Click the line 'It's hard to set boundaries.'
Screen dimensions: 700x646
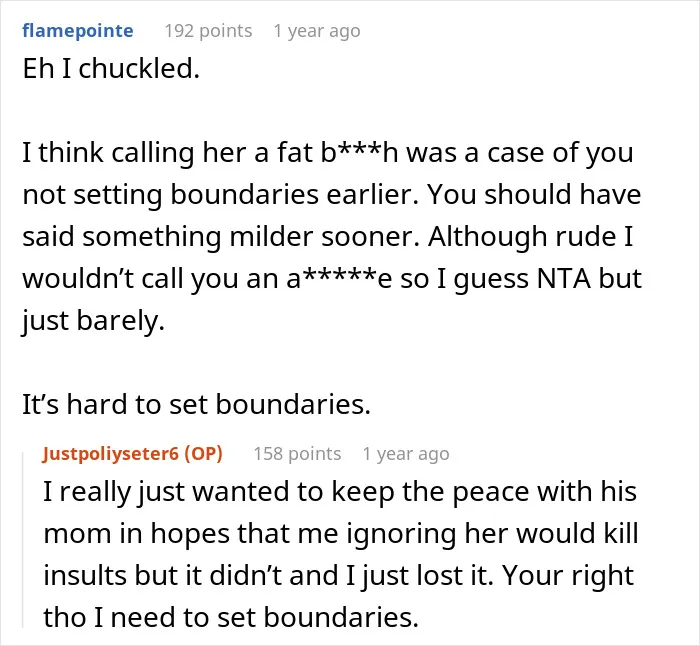[196, 404]
